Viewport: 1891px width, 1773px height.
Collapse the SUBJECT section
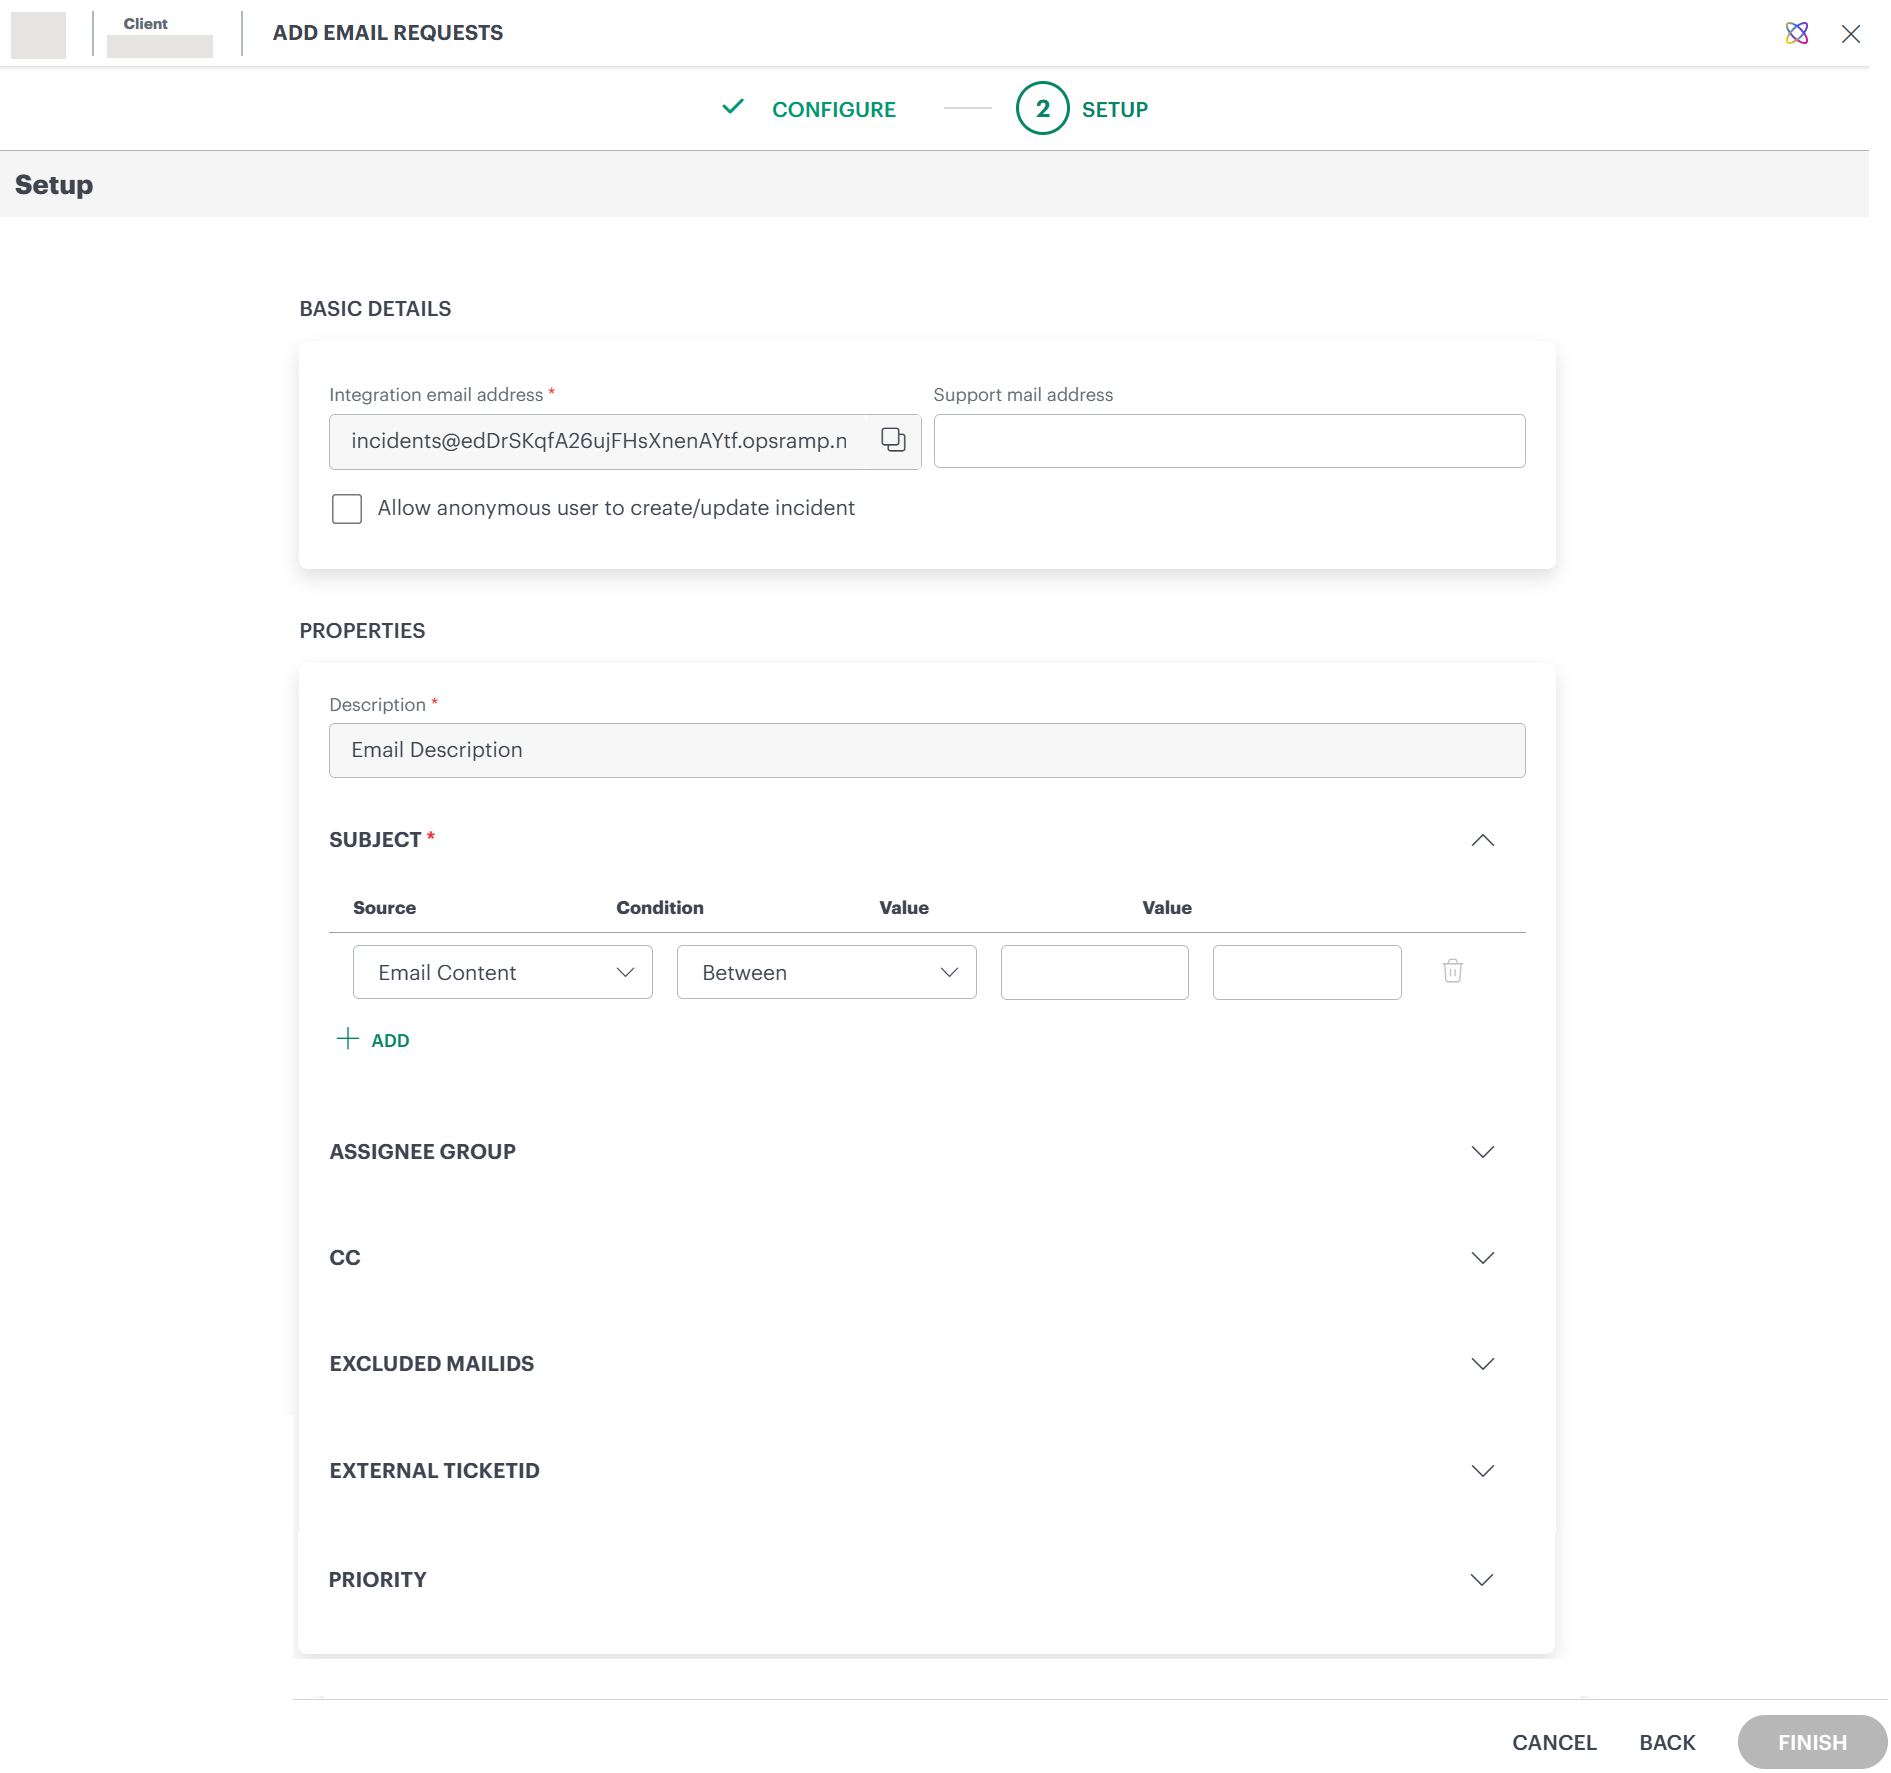1483,840
